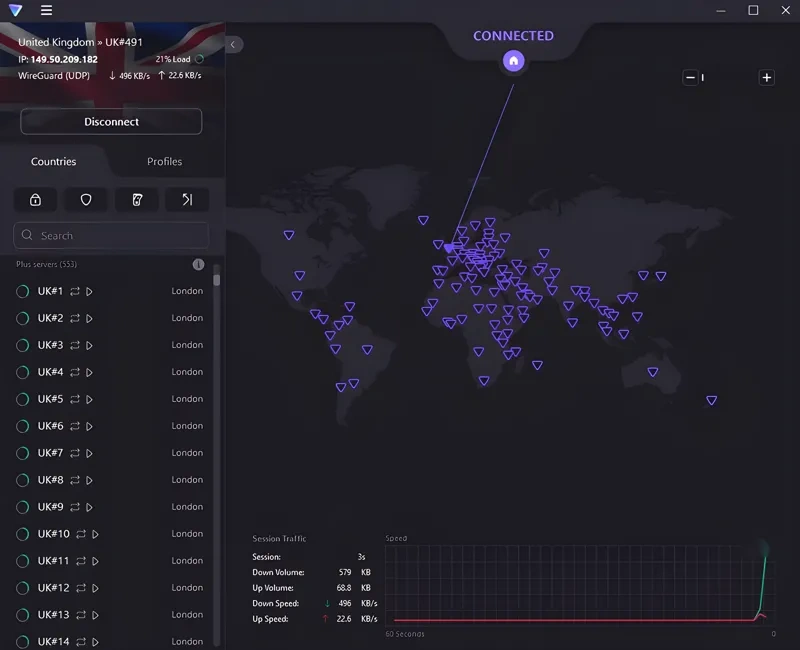
Task: Enable NetShield via the shield icon
Action: 86,200
